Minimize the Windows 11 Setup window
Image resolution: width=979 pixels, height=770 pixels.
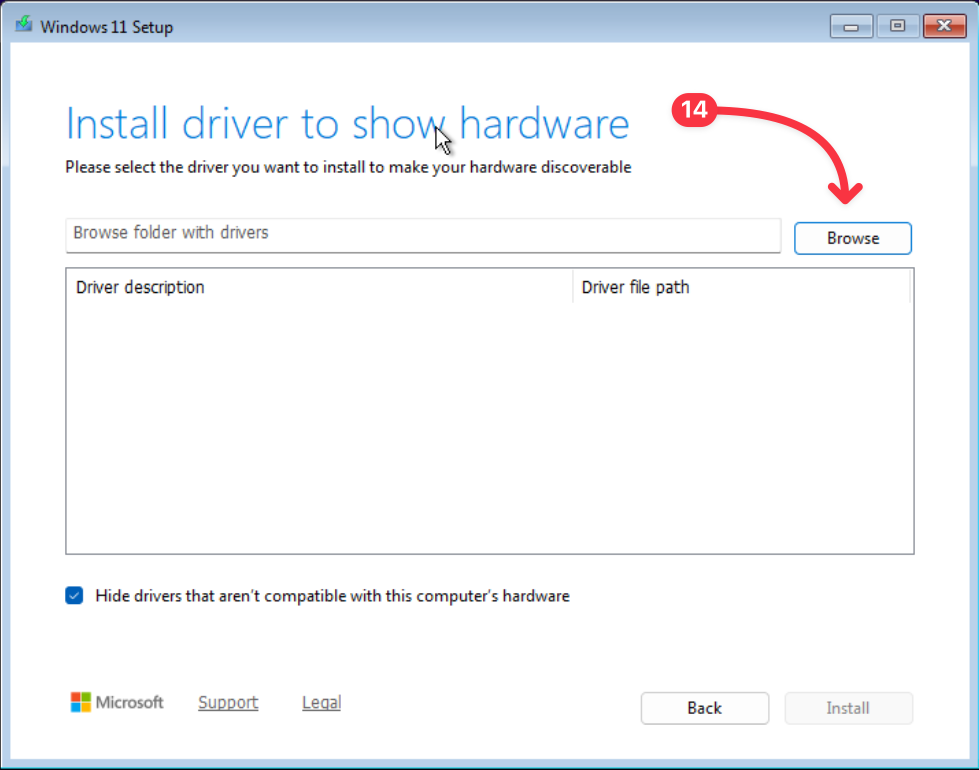[x=852, y=27]
